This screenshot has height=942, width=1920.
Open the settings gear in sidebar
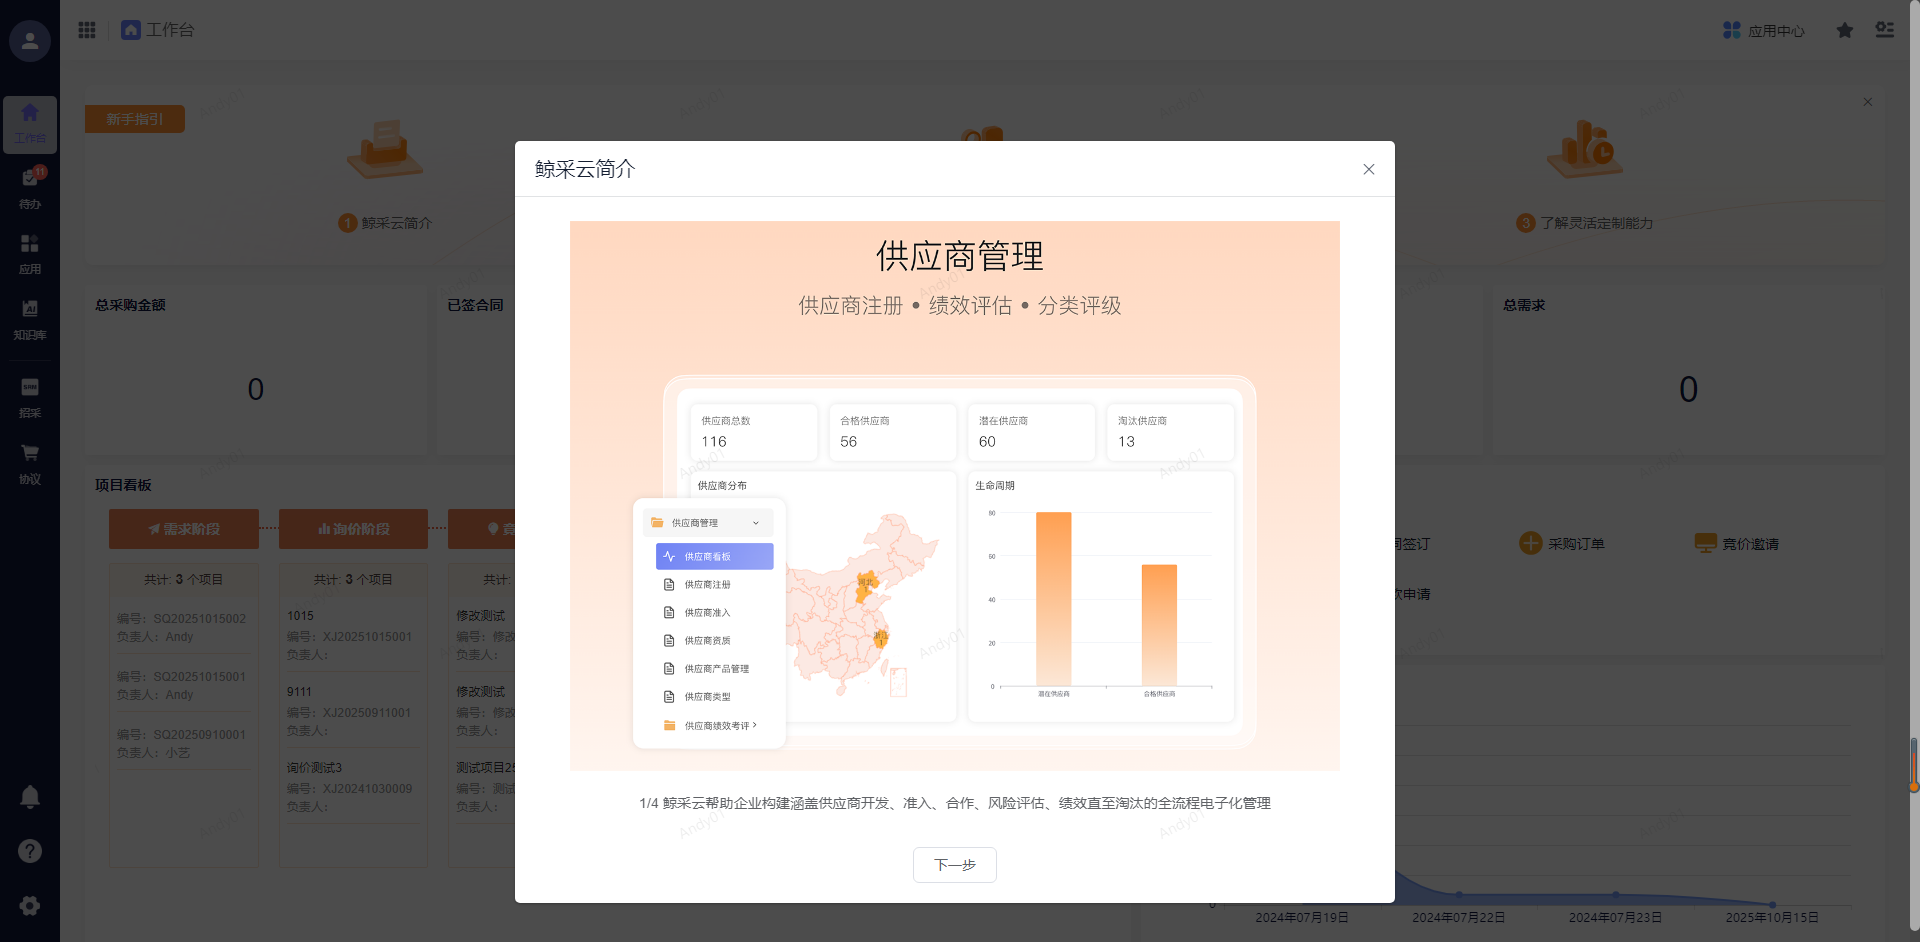[30, 905]
